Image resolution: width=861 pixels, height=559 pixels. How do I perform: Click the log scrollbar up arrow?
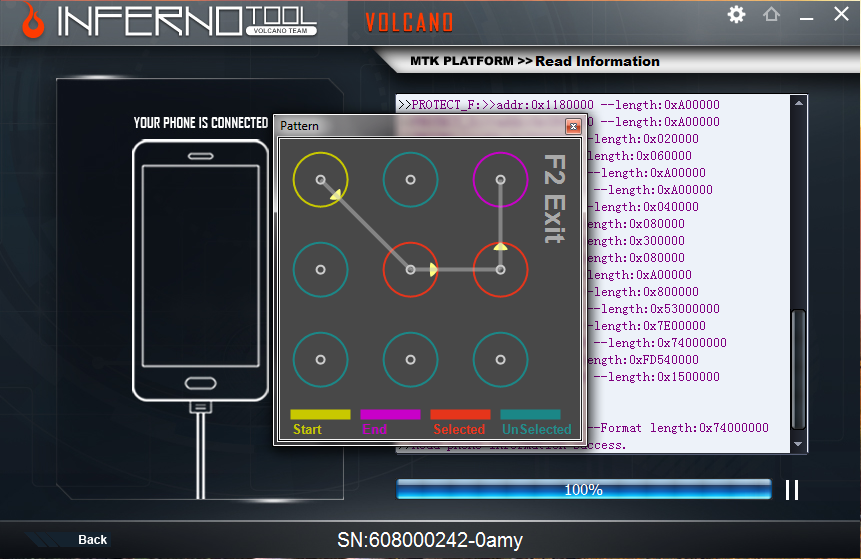coord(799,103)
